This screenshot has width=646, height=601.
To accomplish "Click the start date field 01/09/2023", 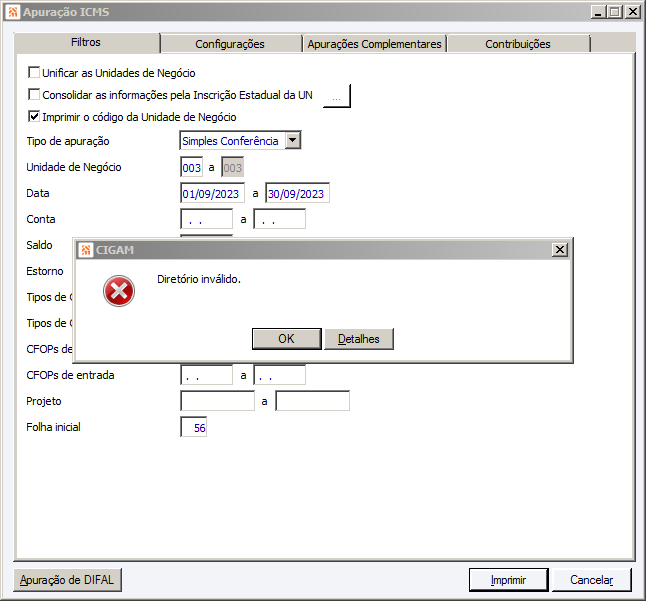I will coord(213,193).
